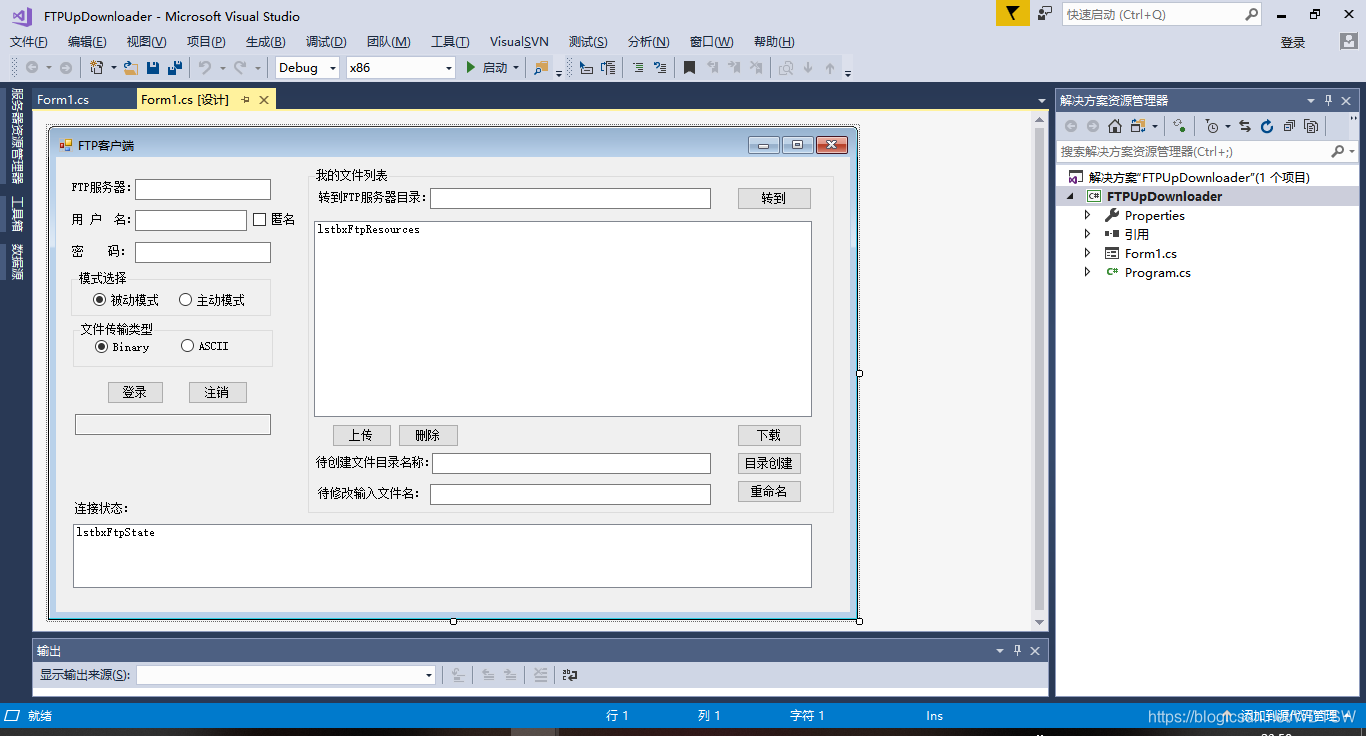Collapse the FTPUpDownloader project node
The height and width of the screenshot is (736, 1366).
[1072, 197]
